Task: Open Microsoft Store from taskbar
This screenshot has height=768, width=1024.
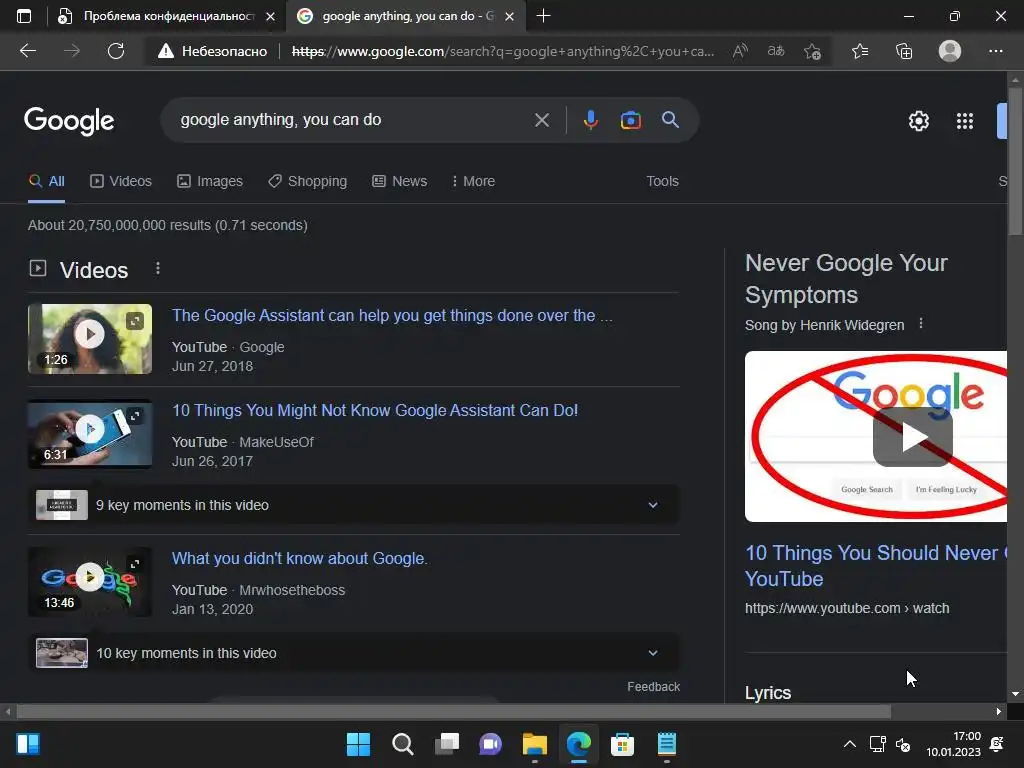Action: click(x=622, y=744)
